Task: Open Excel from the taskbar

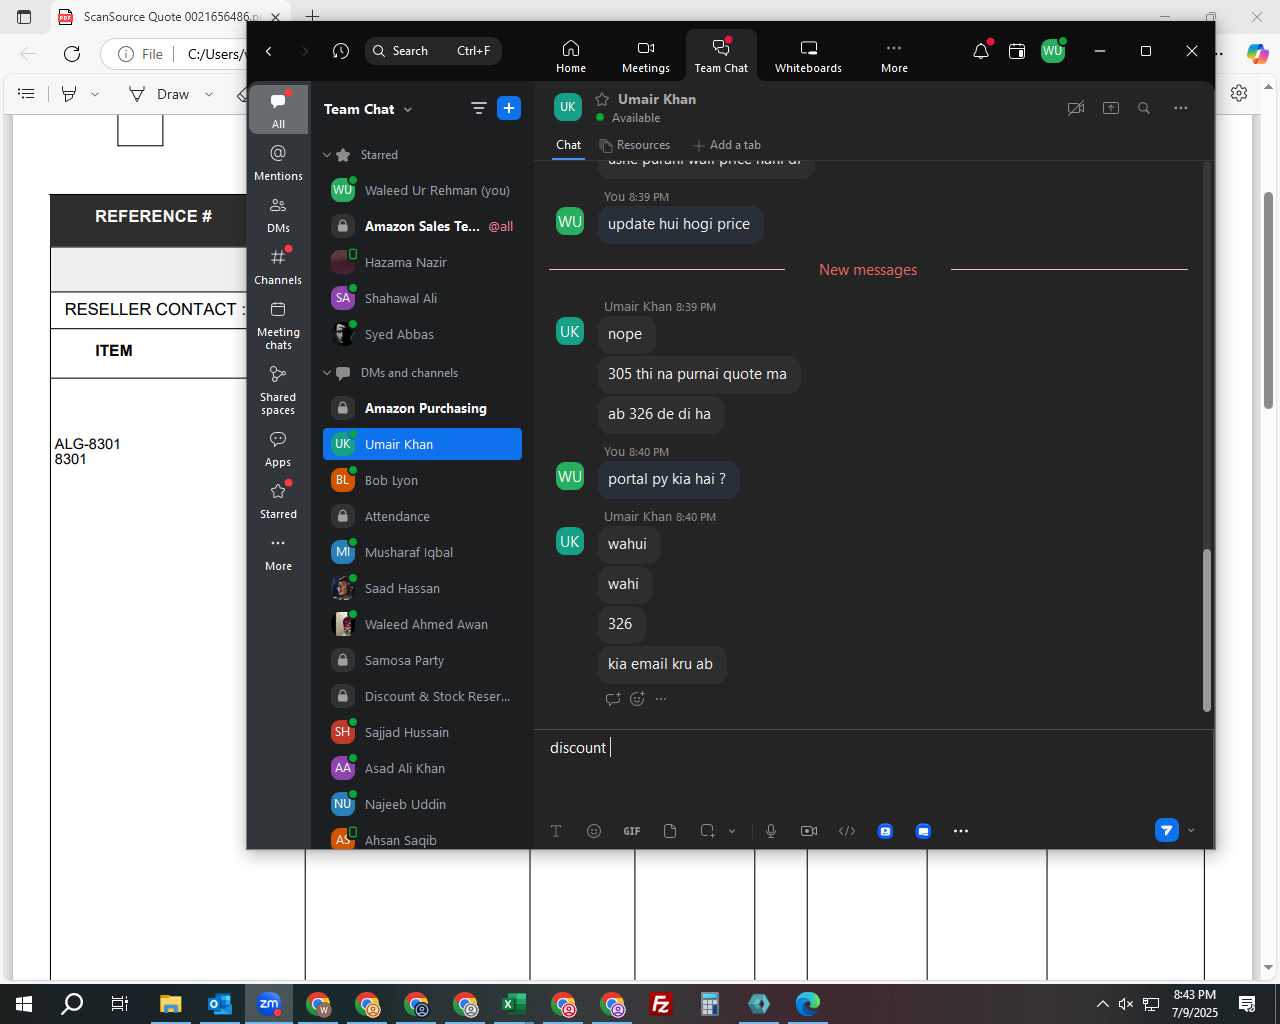Action: pos(514,1004)
